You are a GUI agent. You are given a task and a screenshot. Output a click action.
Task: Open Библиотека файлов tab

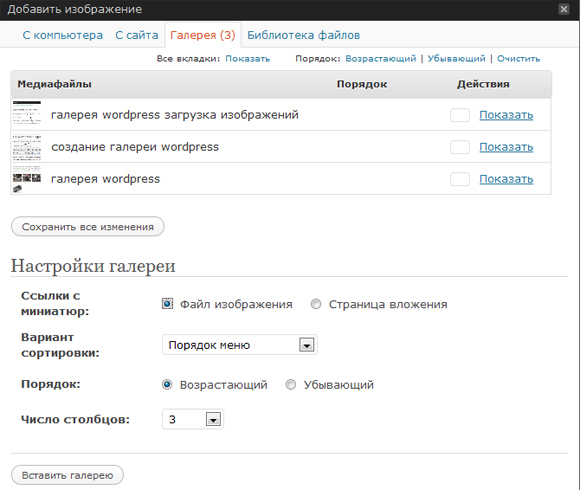[x=303, y=35]
